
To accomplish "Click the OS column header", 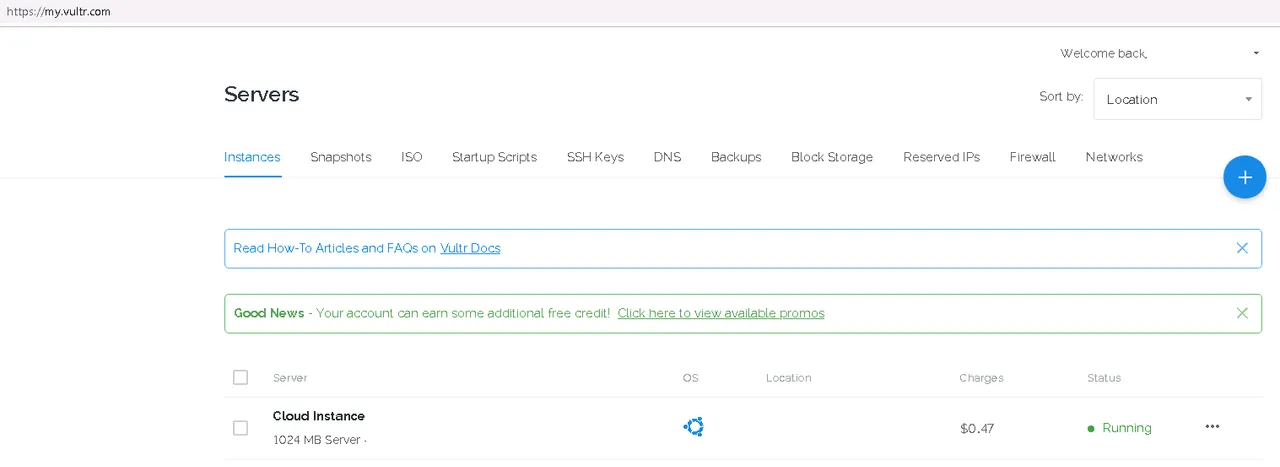I will [690, 378].
